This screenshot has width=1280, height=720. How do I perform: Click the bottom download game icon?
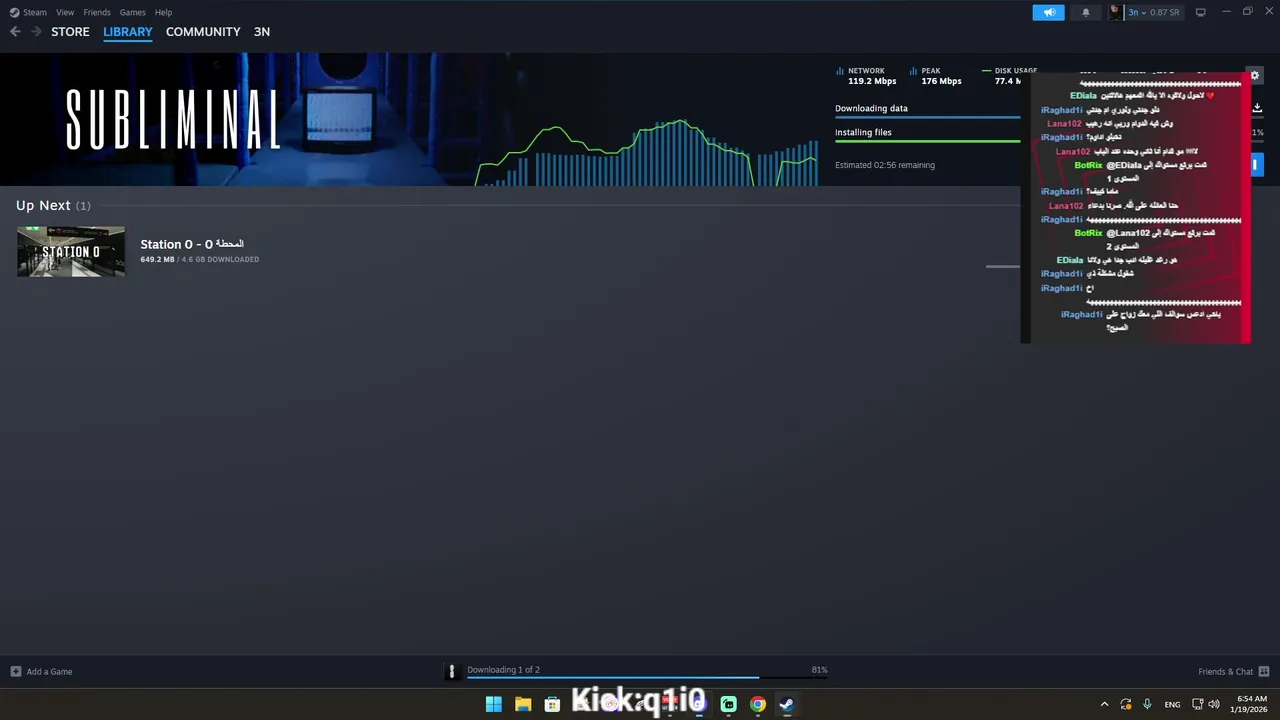451,671
